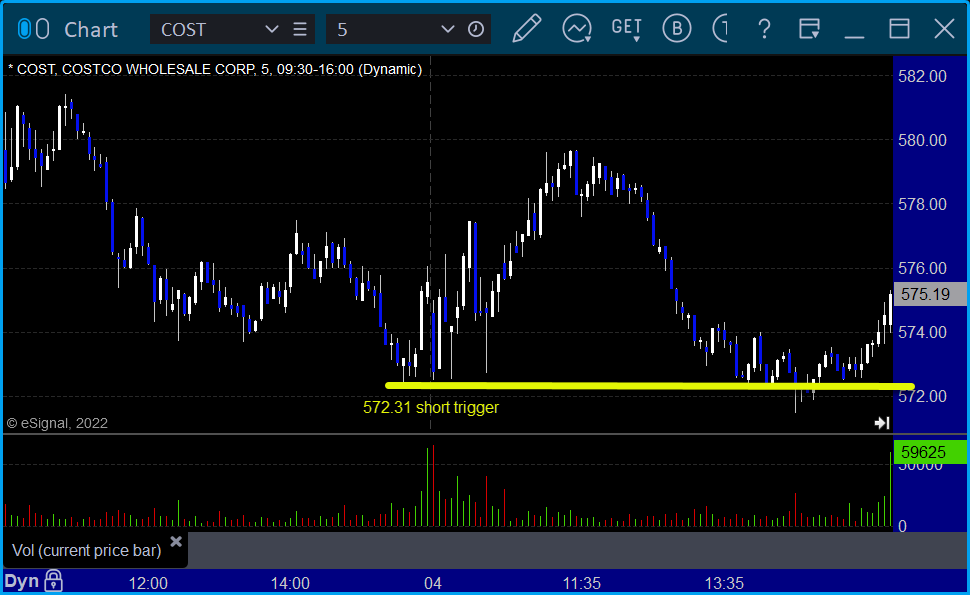Open the time template clock icon

(x=476, y=29)
